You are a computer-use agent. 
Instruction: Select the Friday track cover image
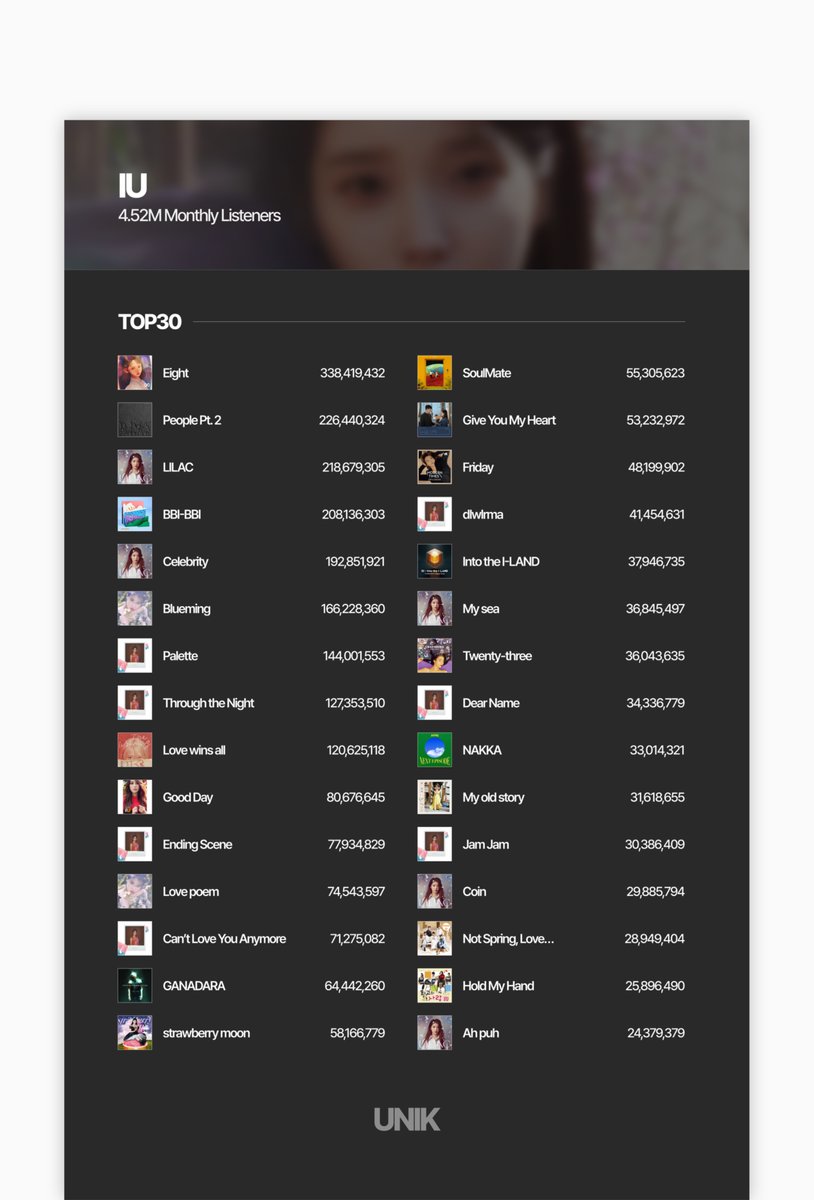coord(435,467)
